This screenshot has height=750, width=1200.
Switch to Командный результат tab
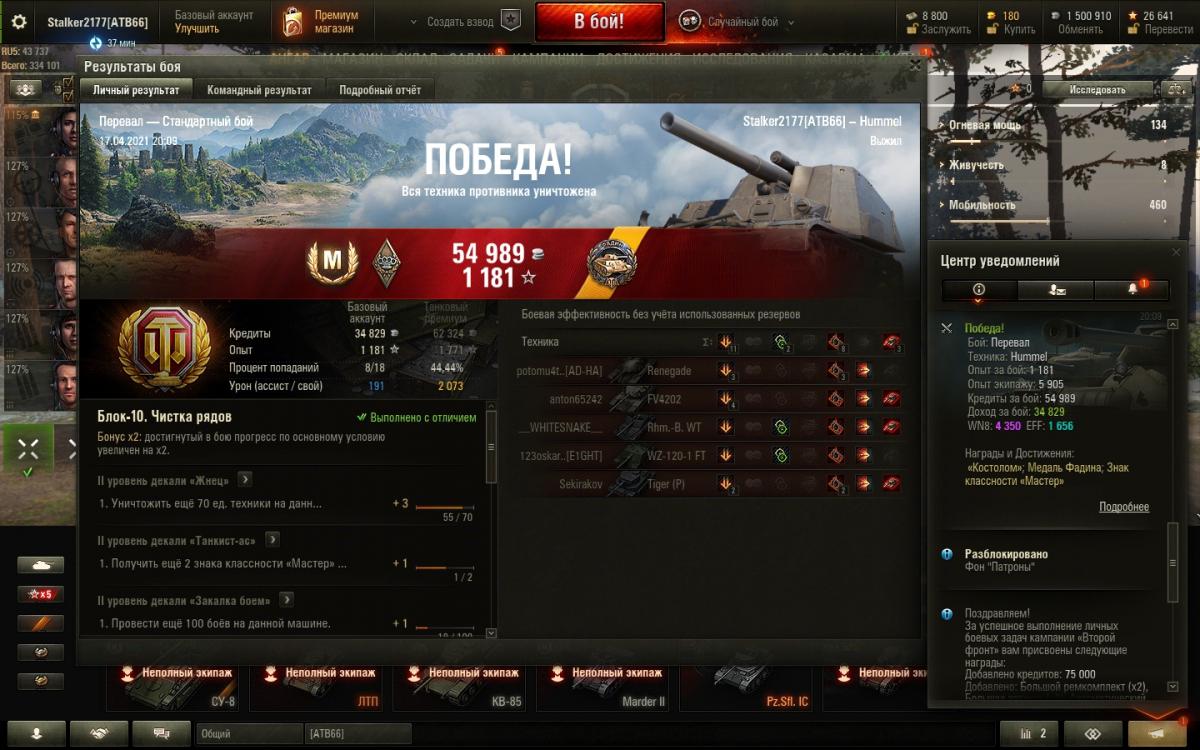[x=259, y=90]
